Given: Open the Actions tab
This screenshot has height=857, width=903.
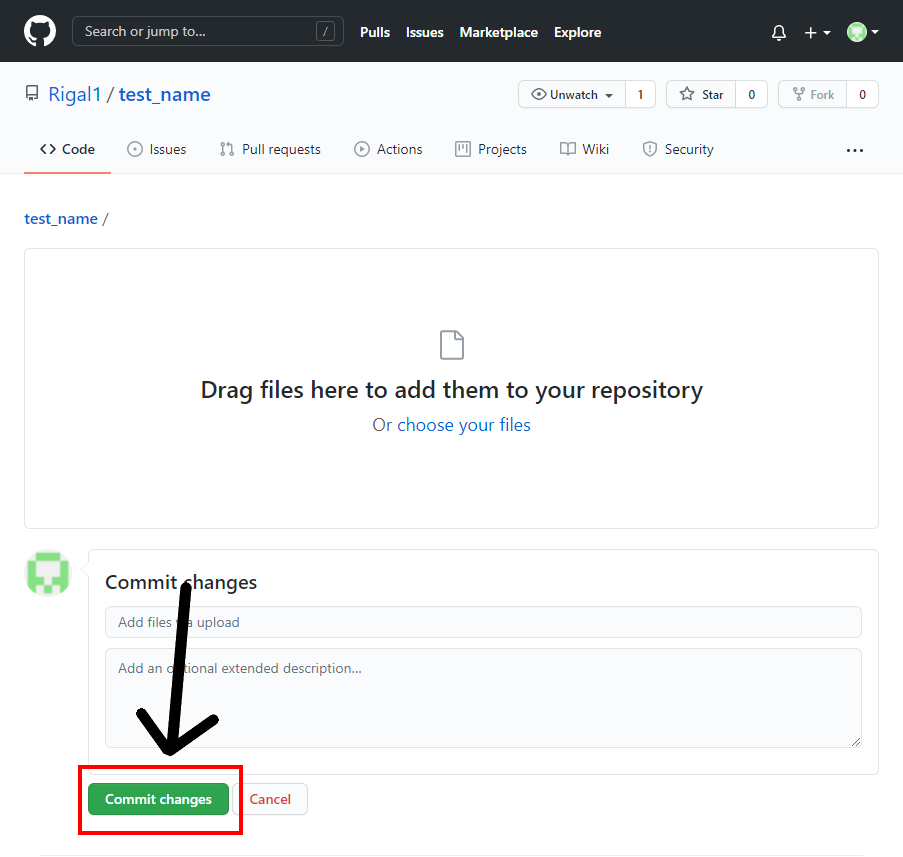Looking at the screenshot, I should point(388,148).
